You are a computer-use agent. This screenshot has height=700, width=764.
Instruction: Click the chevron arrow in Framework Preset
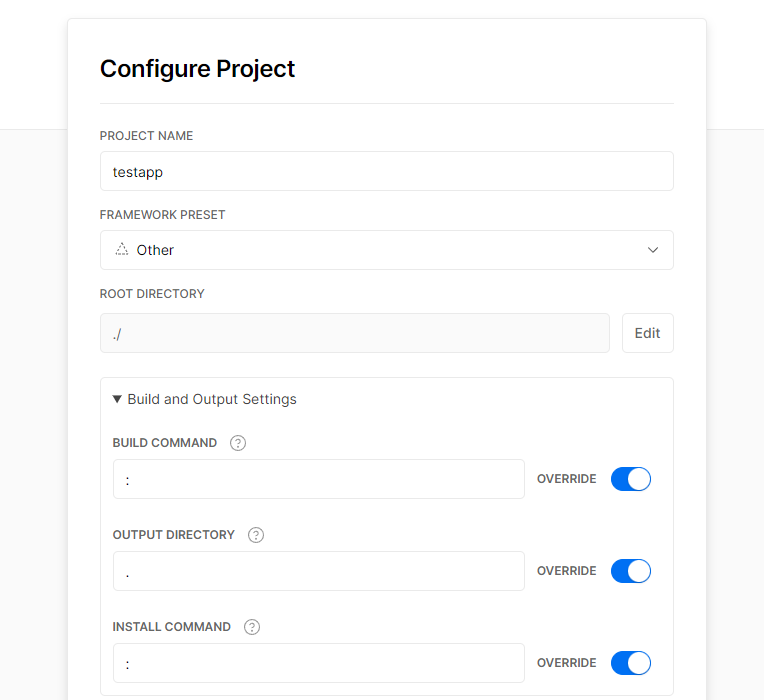(653, 250)
